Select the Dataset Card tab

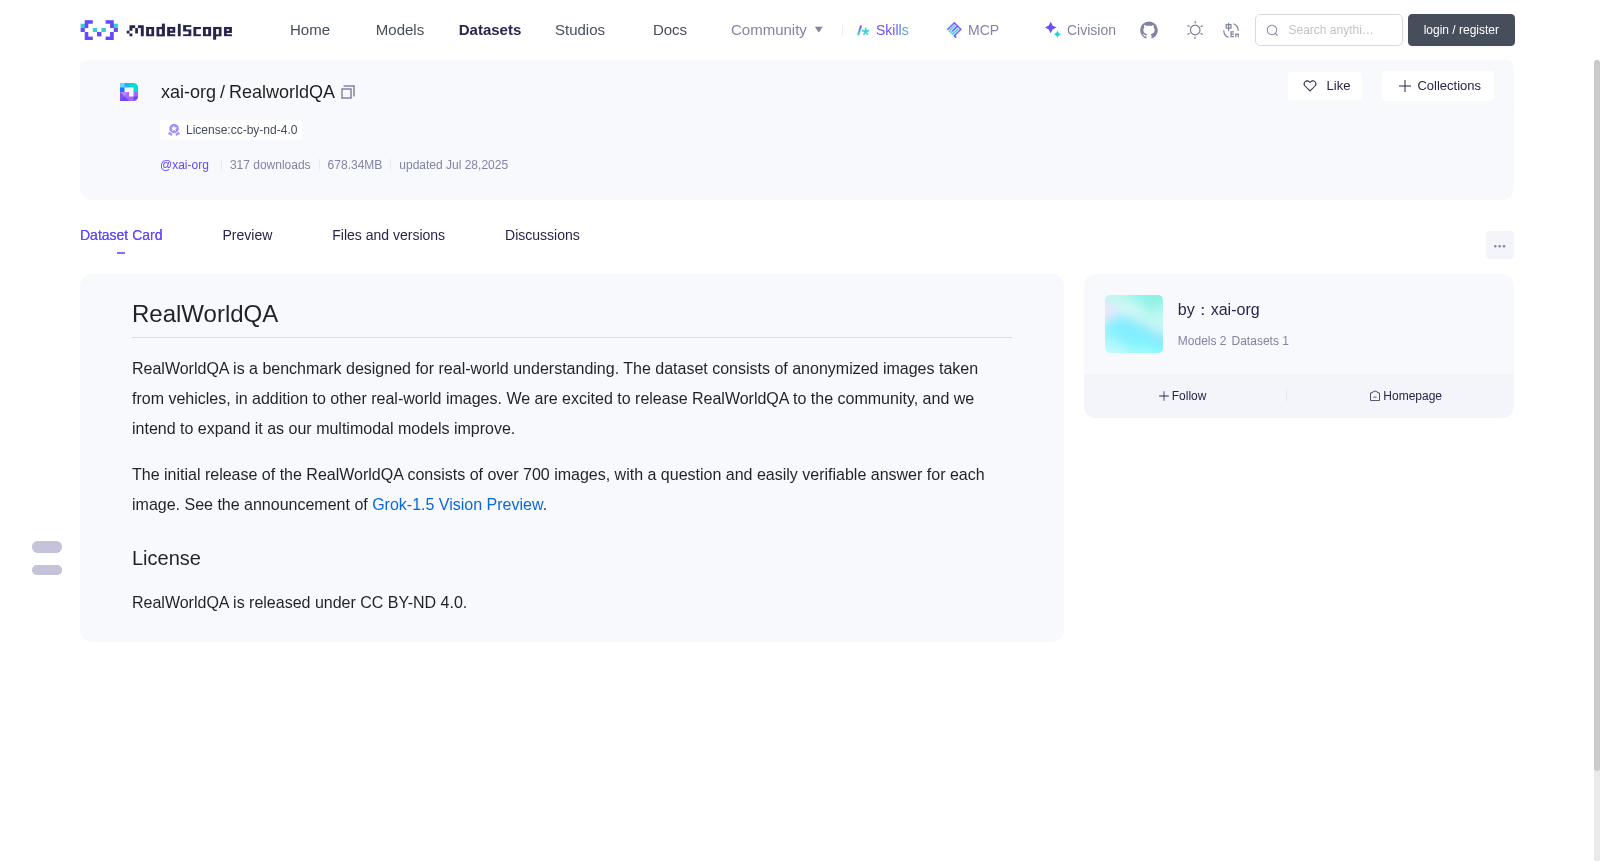point(121,235)
